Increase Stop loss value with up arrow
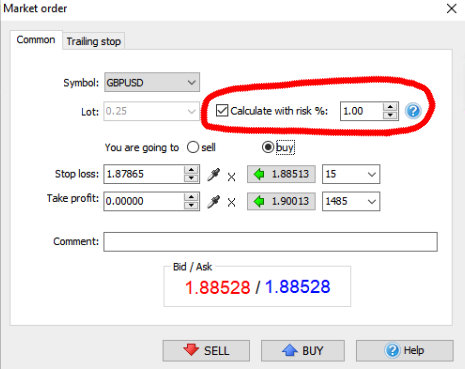Image resolution: width=465 pixels, height=369 pixels. [191, 170]
